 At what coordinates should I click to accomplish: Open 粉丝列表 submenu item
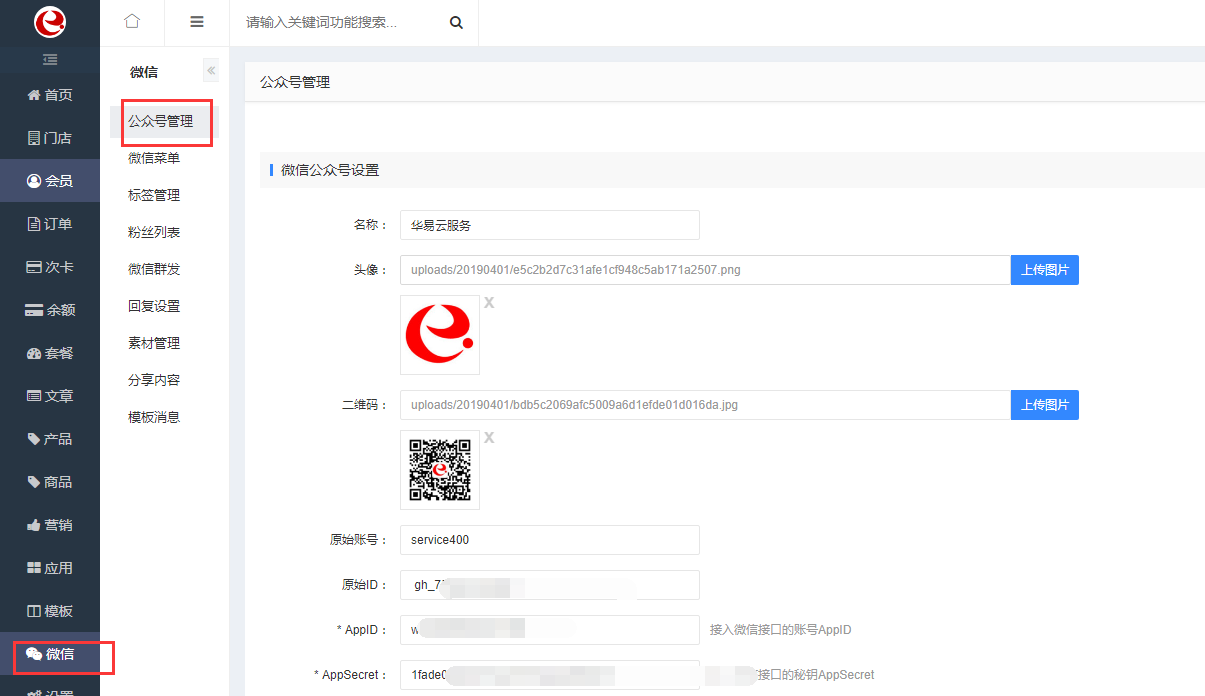coord(154,232)
